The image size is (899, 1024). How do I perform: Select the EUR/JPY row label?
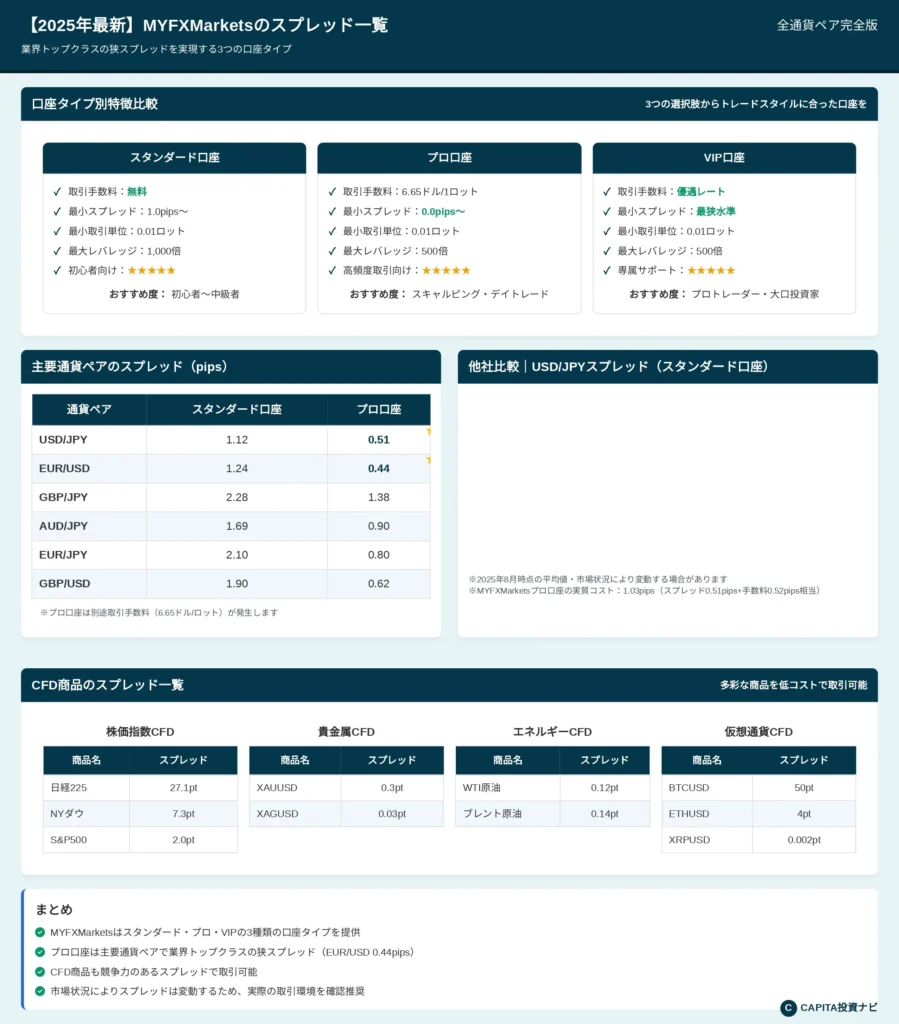click(63, 554)
